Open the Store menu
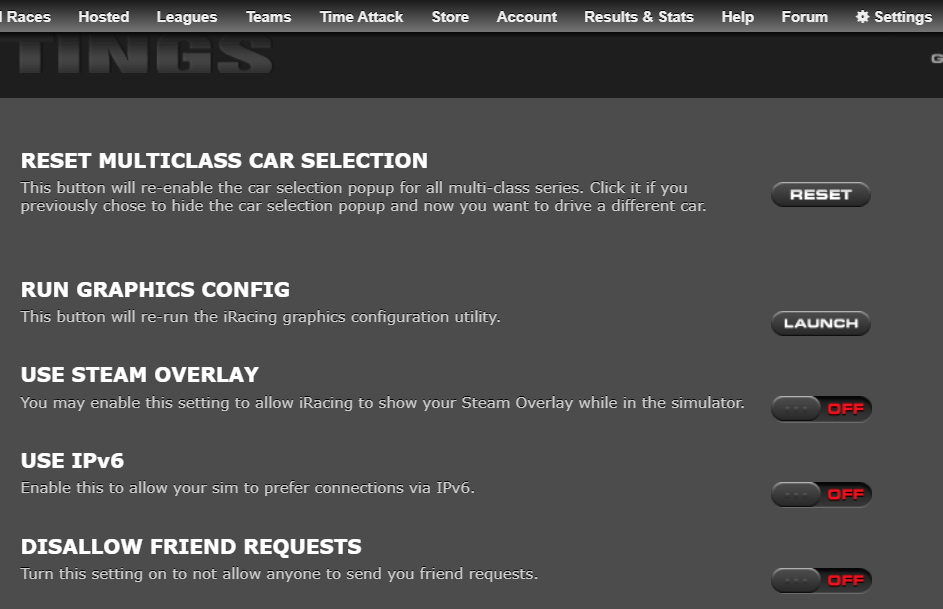The width and height of the screenshot is (943, 609). tap(450, 17)
